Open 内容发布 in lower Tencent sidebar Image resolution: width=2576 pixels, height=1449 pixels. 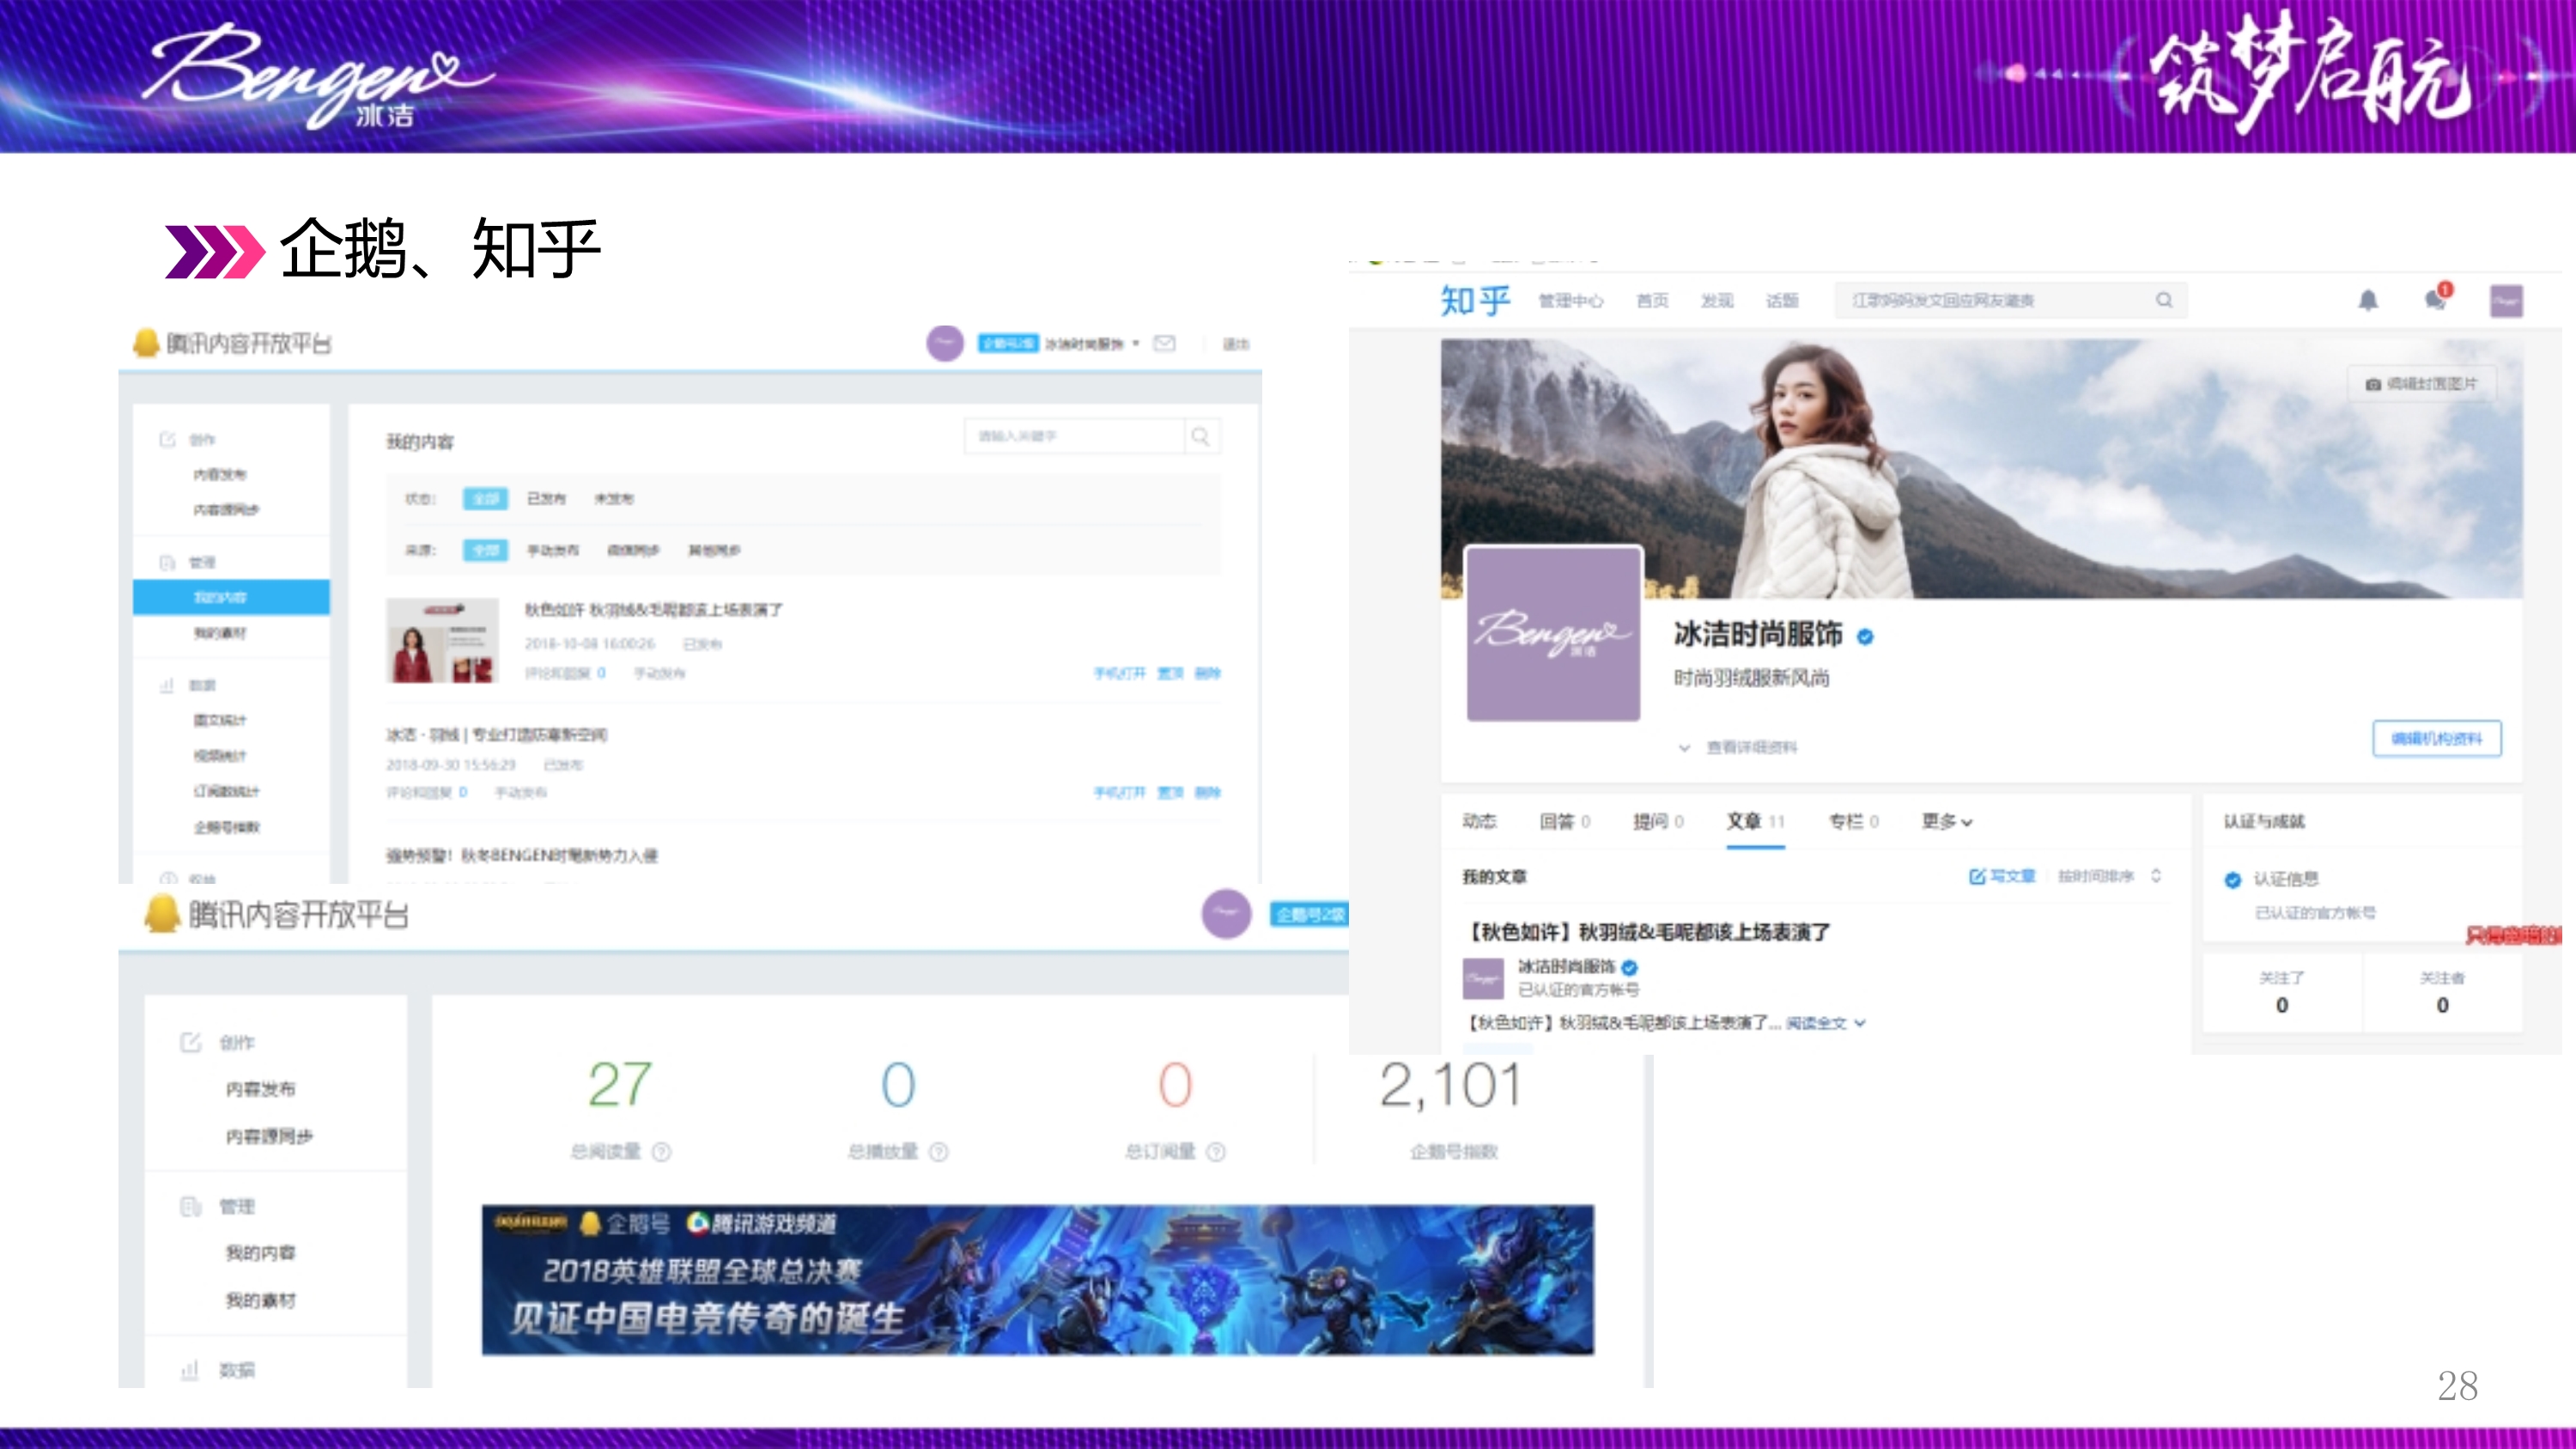[x=260, y=1089]
